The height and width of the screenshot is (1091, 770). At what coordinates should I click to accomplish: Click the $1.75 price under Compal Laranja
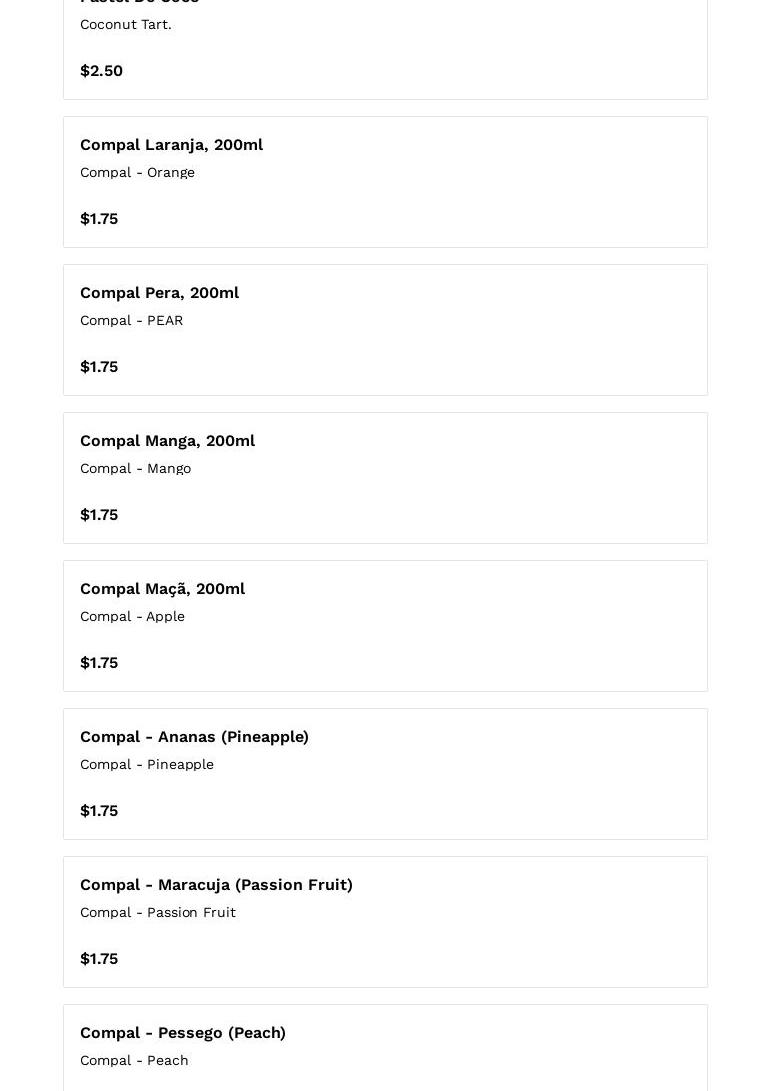coord(99,219)
